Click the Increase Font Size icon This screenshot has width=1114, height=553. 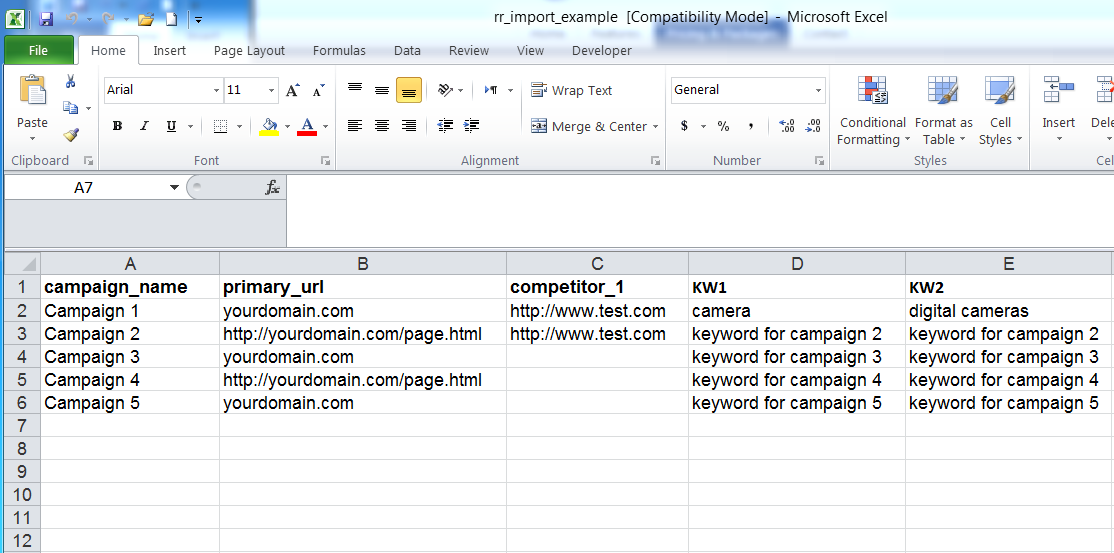point(292,90)
